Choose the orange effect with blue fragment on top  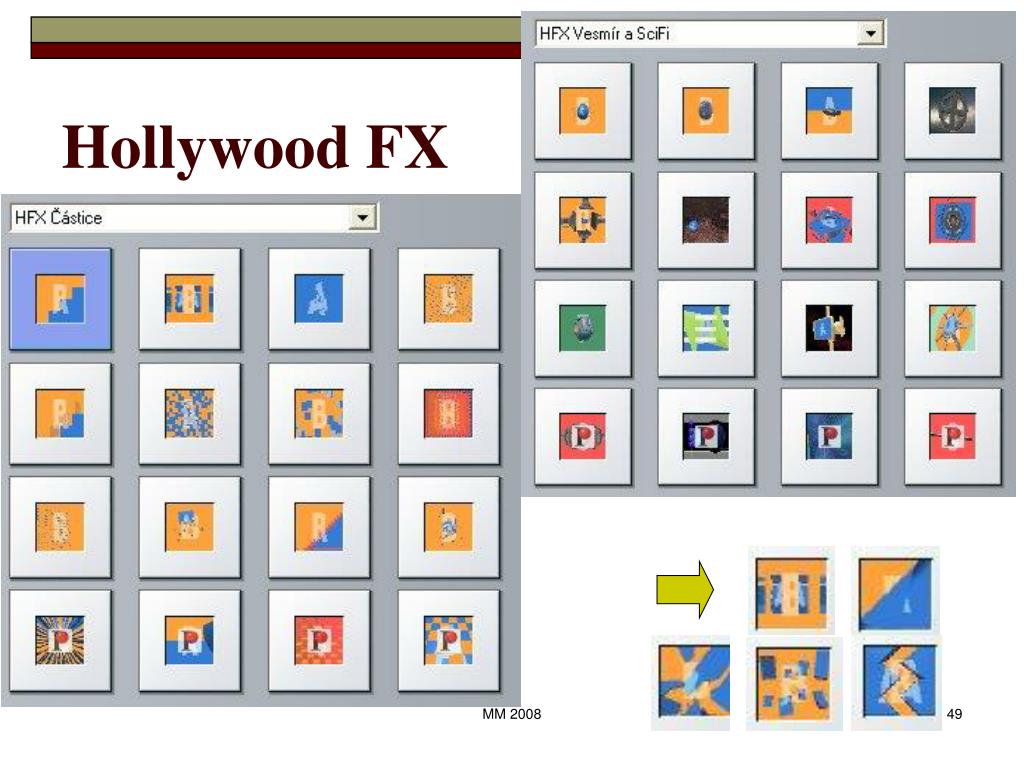(189, 527)
